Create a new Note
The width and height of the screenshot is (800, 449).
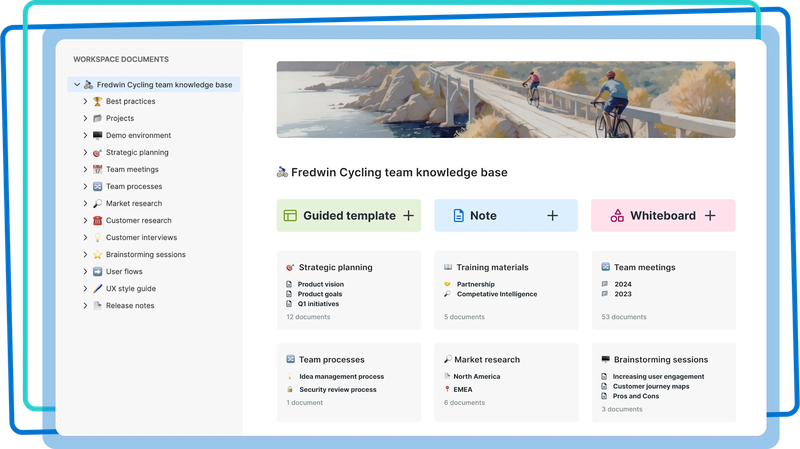[x=506, y=215]
